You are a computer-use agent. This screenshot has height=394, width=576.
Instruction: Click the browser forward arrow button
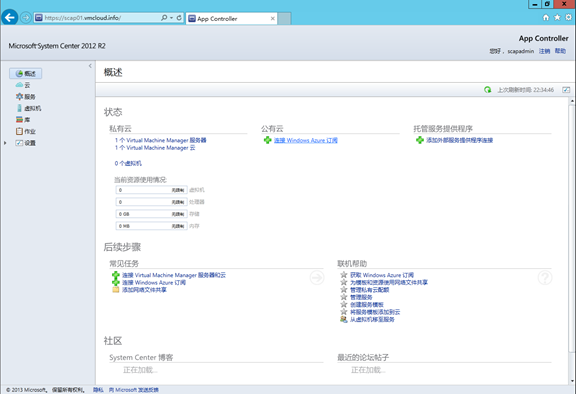point(26,18)
